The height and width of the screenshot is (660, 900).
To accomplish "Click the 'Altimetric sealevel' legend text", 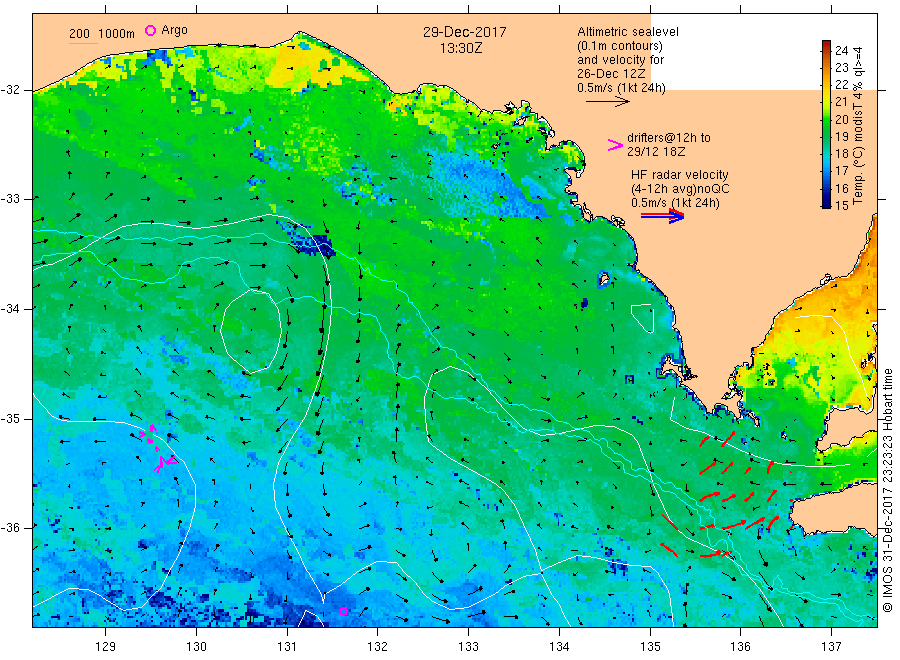I will [627, 32].
